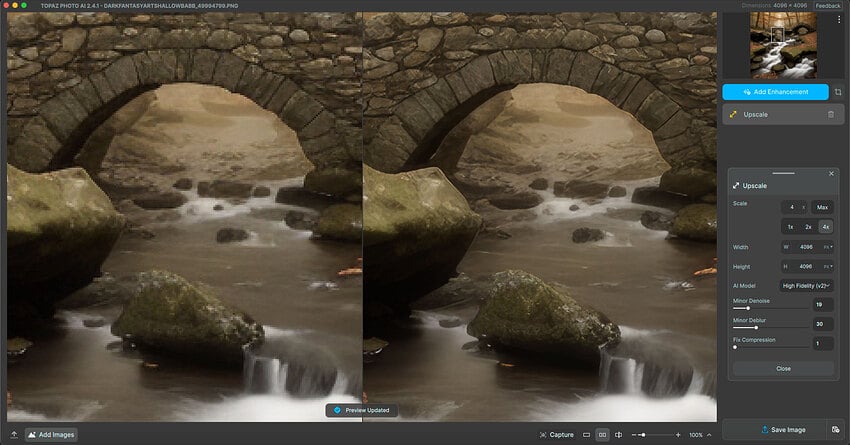Switch to single image view mode

585,435
